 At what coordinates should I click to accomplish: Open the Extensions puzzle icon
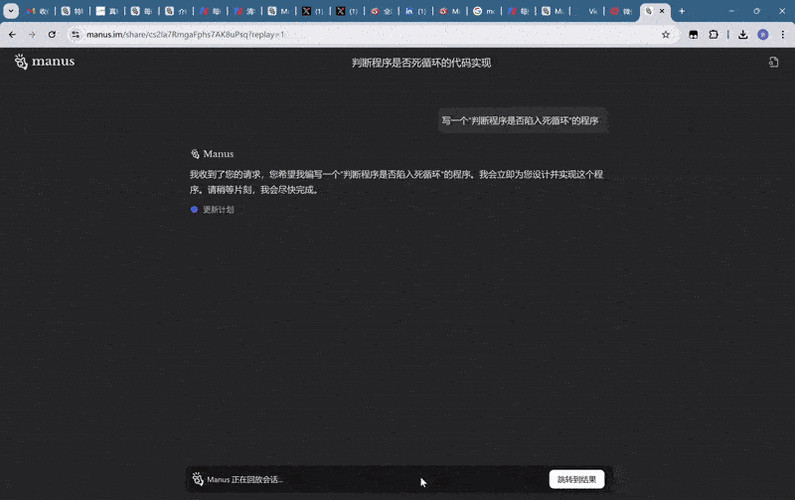point(713,34)
